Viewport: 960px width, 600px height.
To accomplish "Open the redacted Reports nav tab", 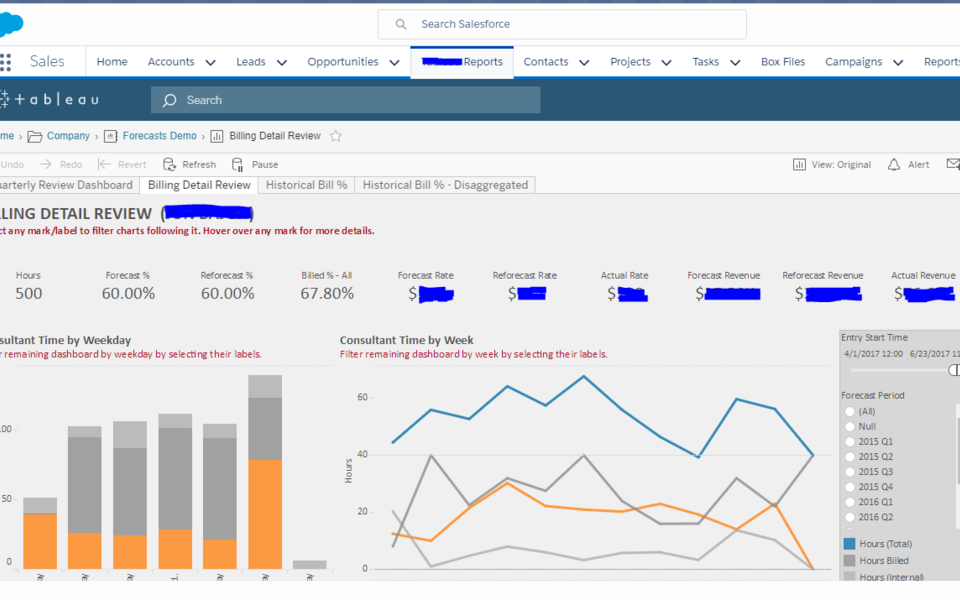I will [462, 62].
